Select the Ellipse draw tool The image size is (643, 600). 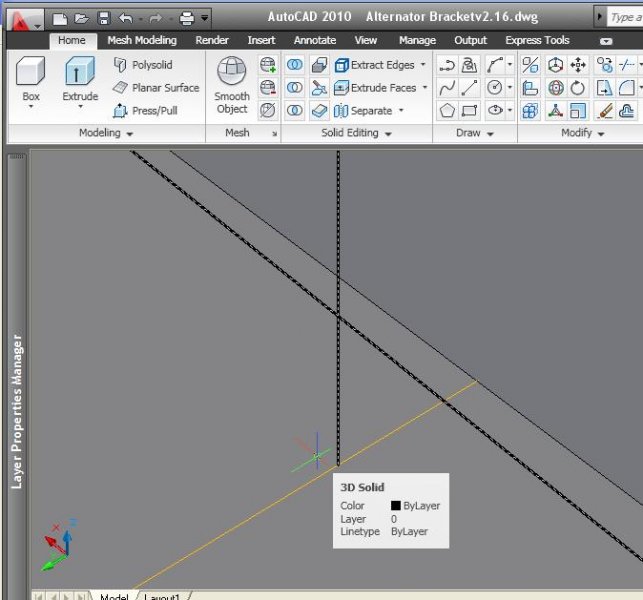(495, 110)
